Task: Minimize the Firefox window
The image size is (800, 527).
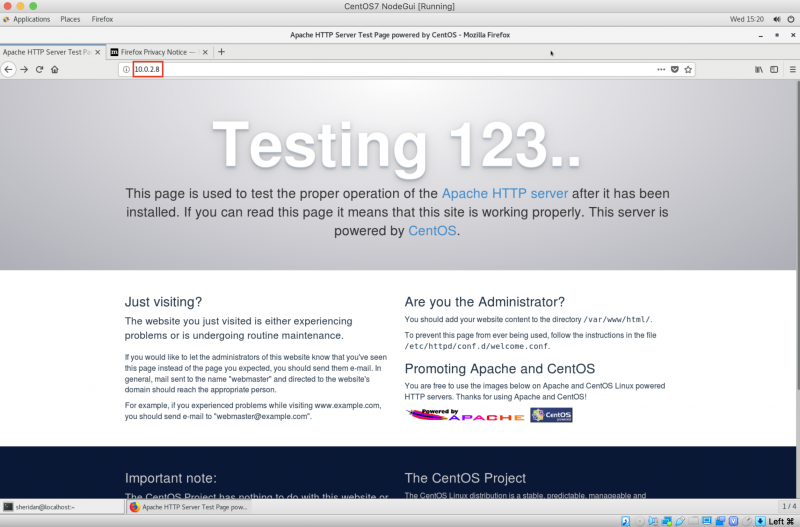Action: pos(761,35)
